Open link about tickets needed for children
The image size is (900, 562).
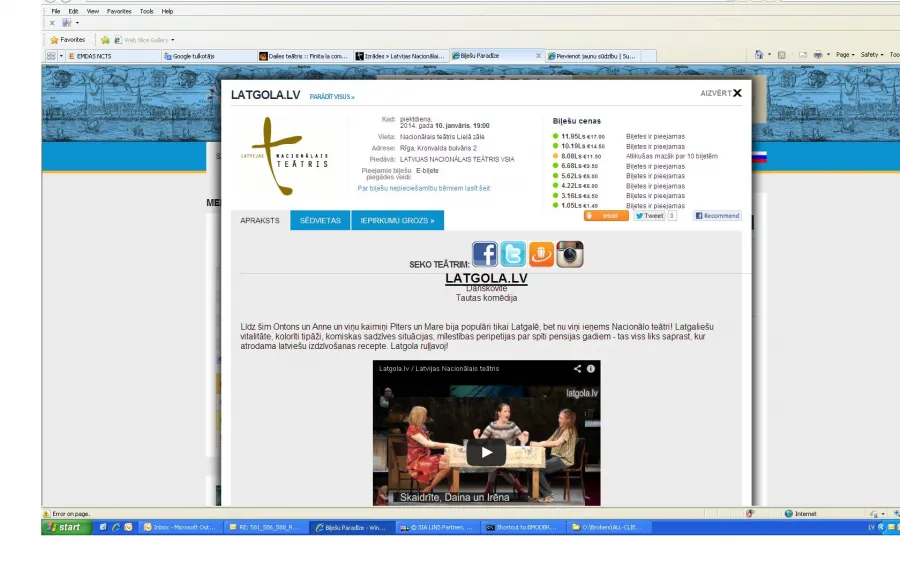pyautogui.click(x=424, y=188)
